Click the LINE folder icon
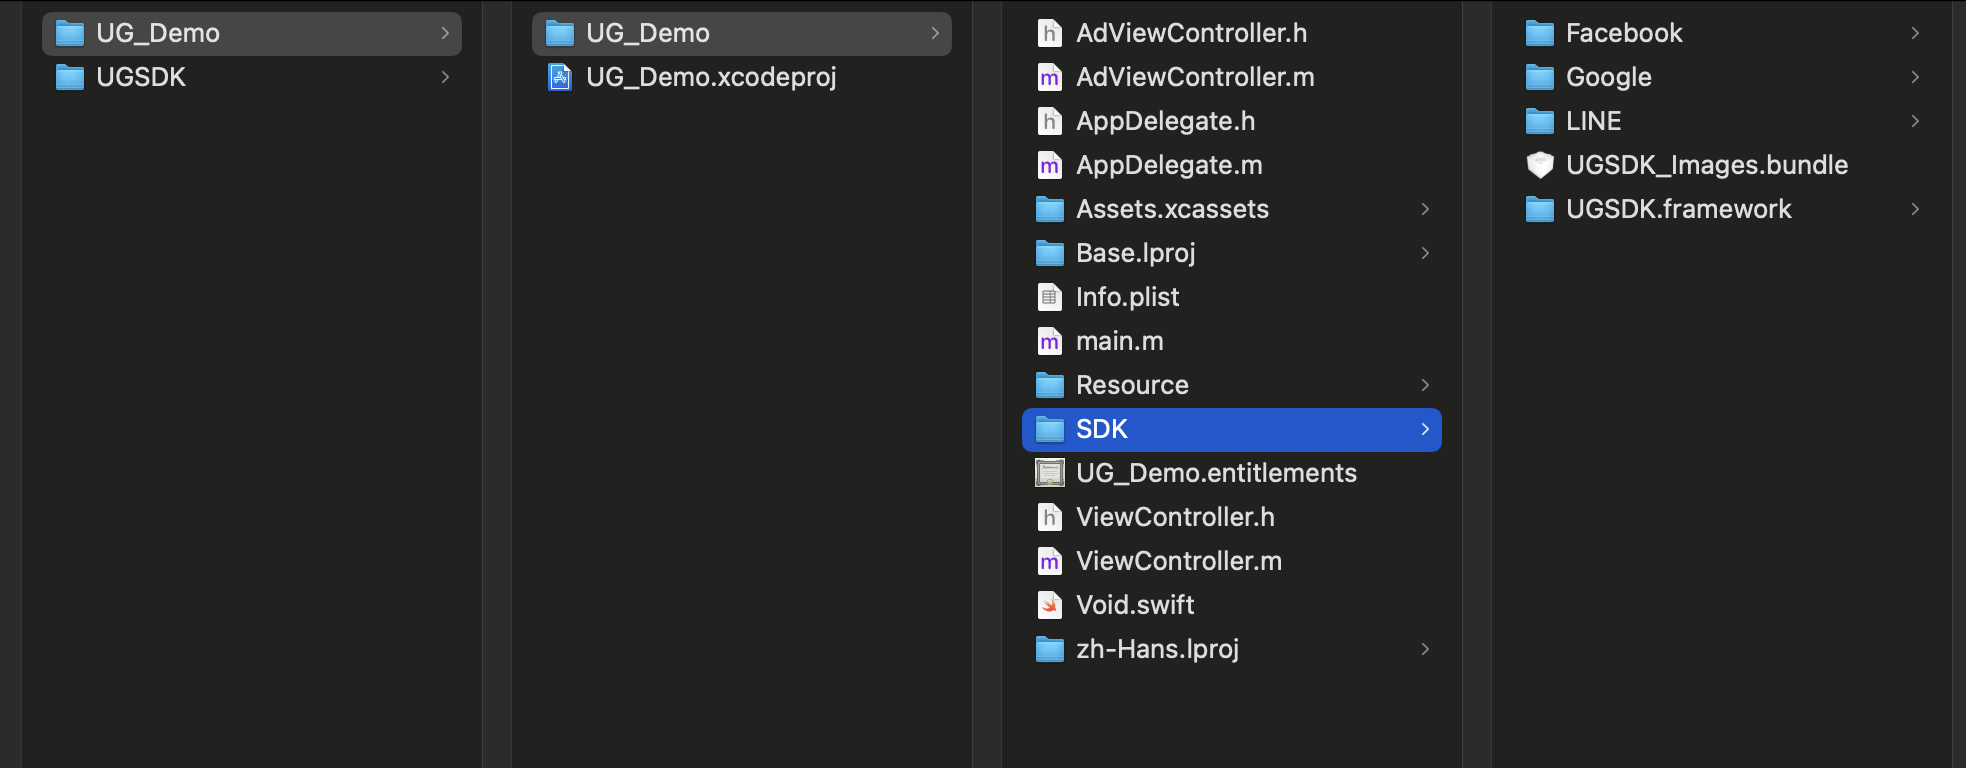Image resolution: width=1966 pixels, height=768 pixels. (x=1540, y=122)
